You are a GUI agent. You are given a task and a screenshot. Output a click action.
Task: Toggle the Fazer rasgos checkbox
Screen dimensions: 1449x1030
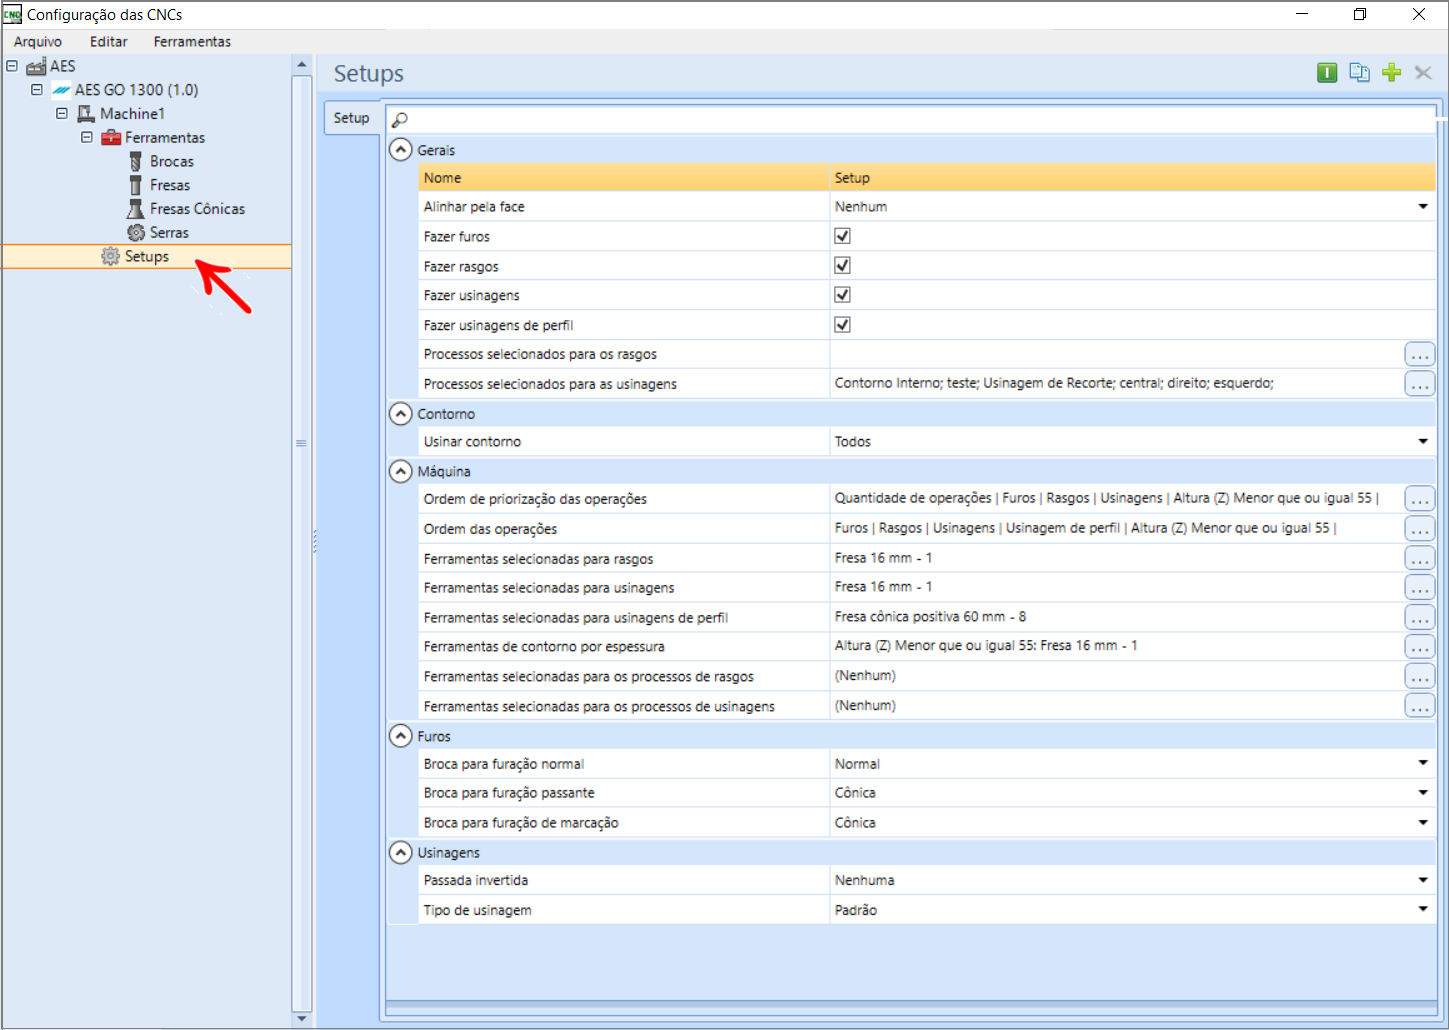point(842,265)
